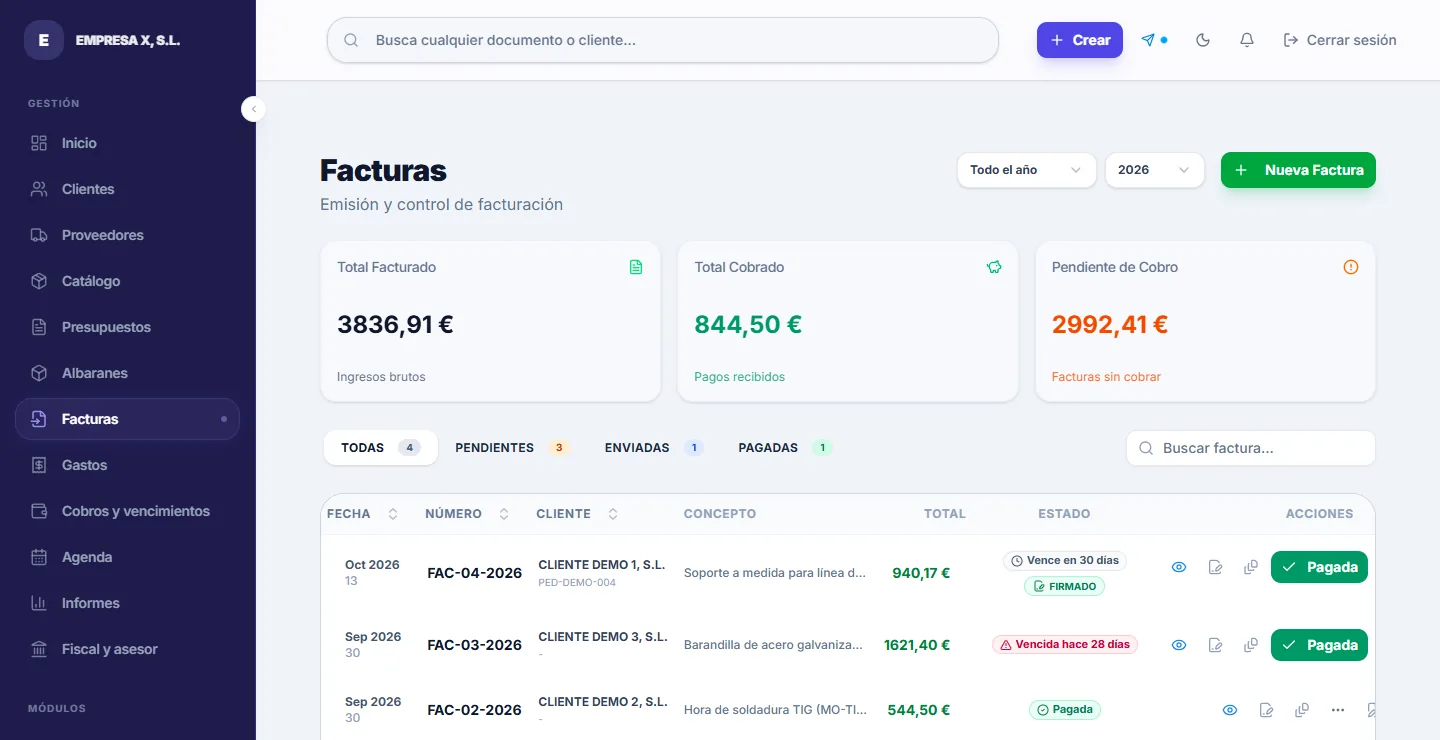Screen dimensions: 1440x740
Task: Switch to the PAGADAS tab
Action: [x=785, y=448]
